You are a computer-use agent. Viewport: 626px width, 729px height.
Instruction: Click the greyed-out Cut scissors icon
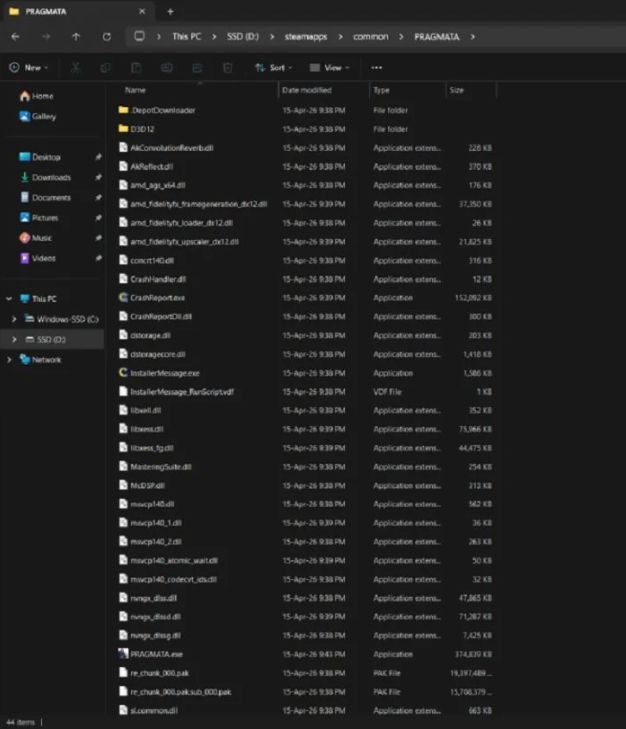click(x=75, y=68)
